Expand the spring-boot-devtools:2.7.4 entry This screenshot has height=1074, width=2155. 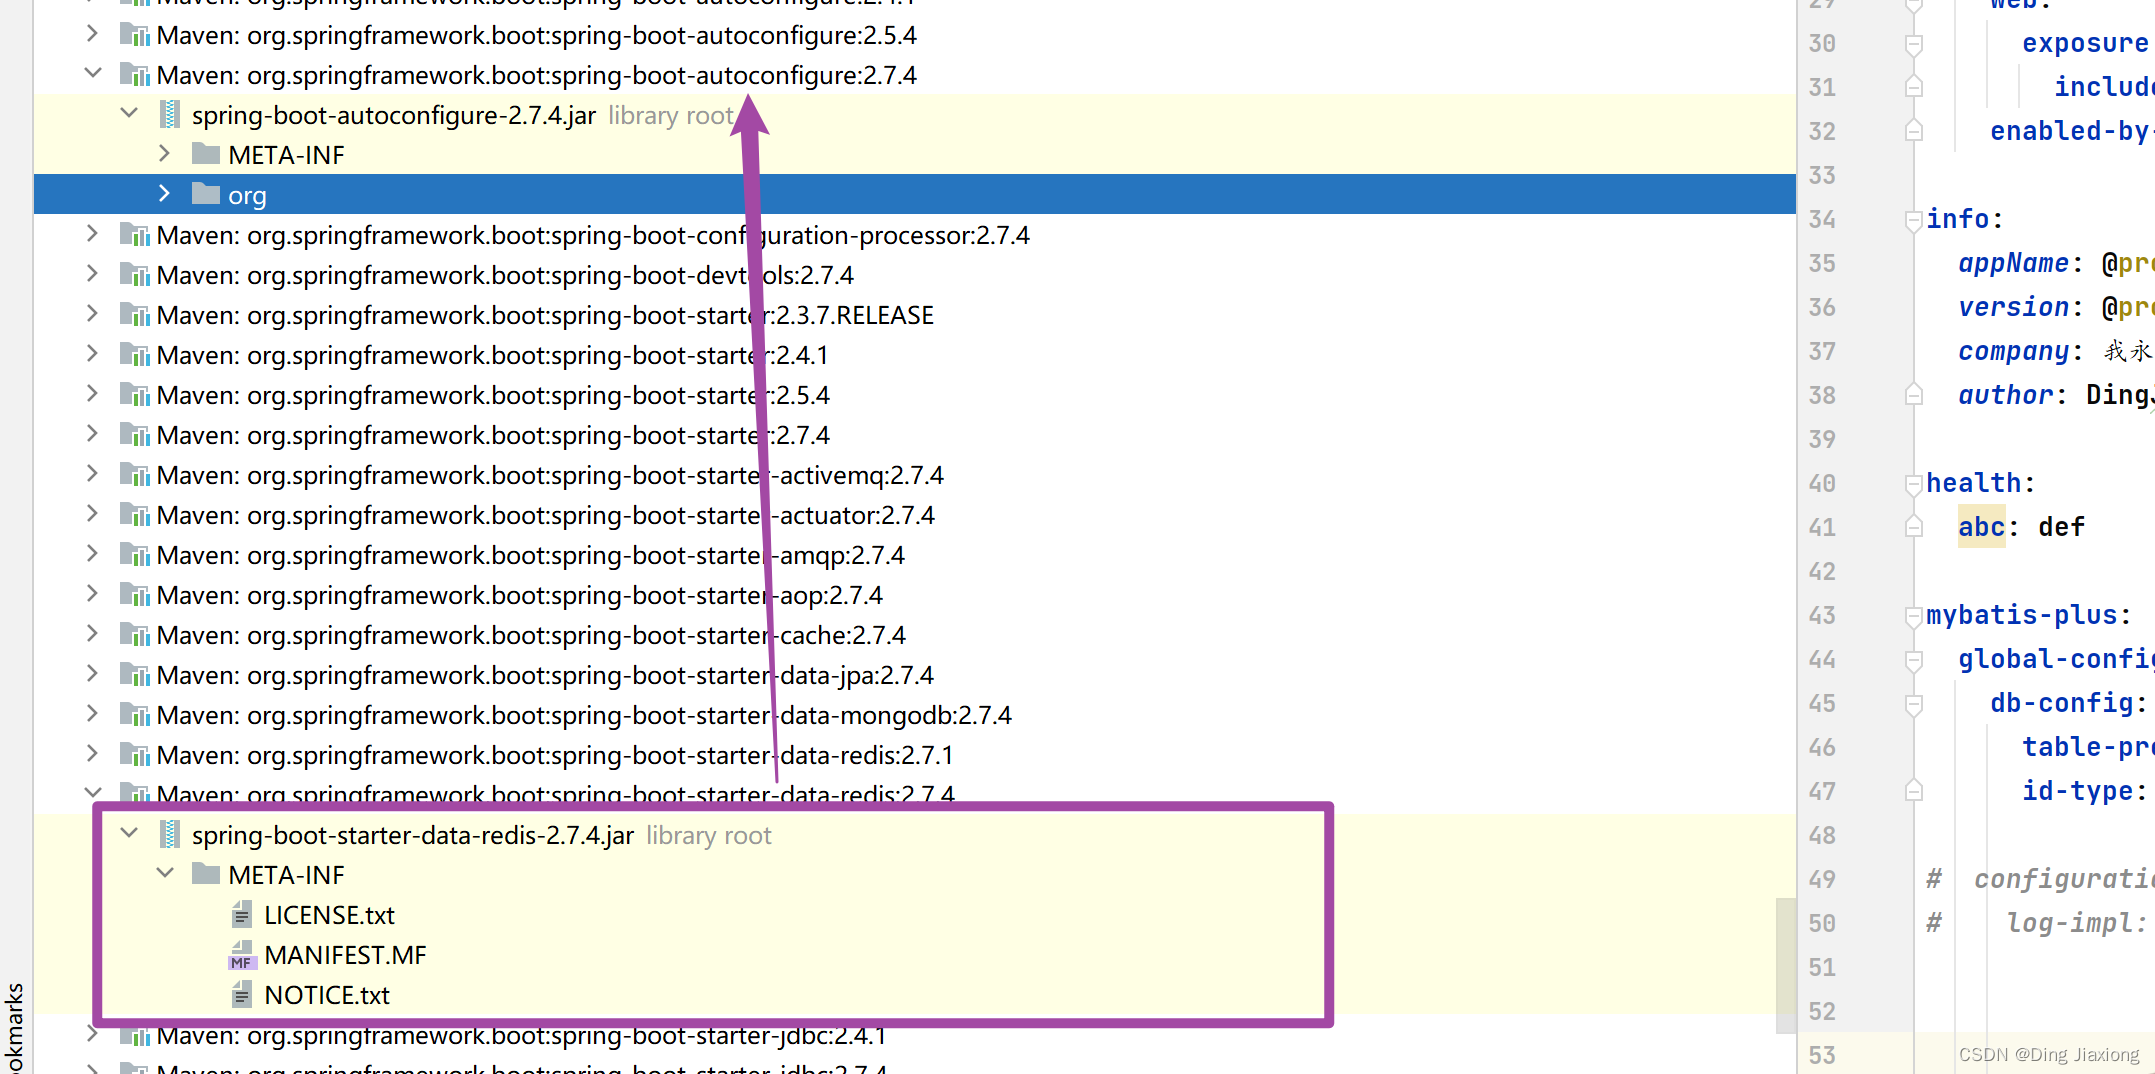92,274
